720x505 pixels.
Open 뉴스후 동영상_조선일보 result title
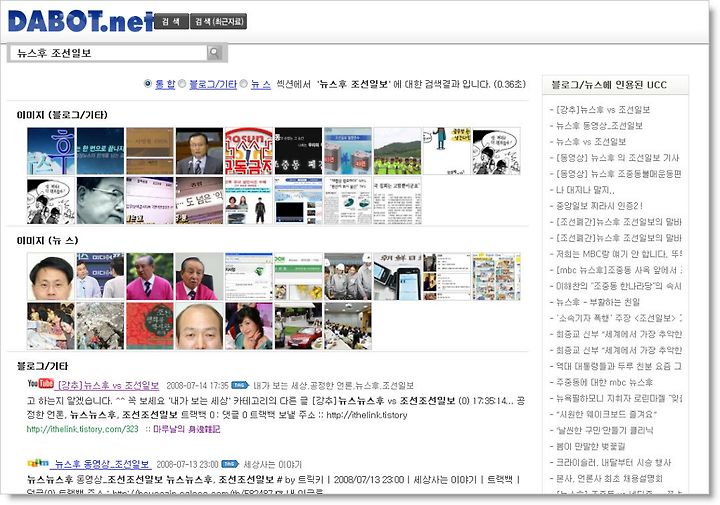click(x=102, y=464)
